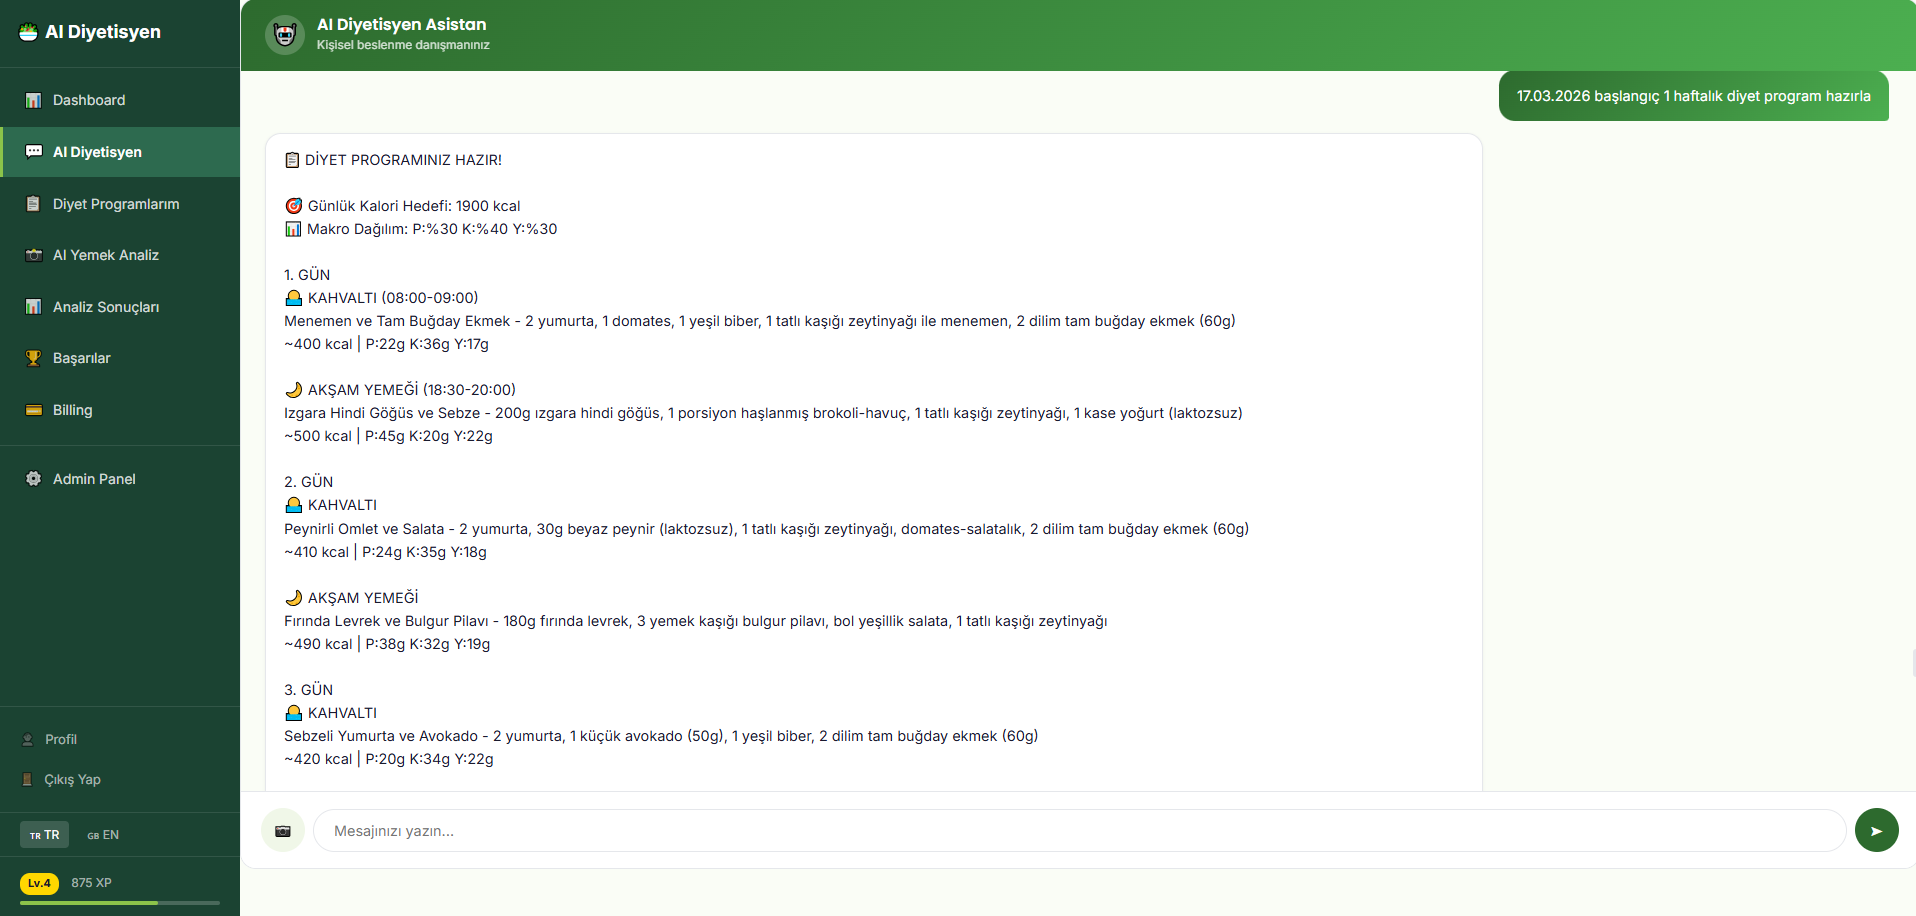Click the Sebzeli Yumurta ve Avokado line
Screen dimensions: 1916x916
click(661, 736)
